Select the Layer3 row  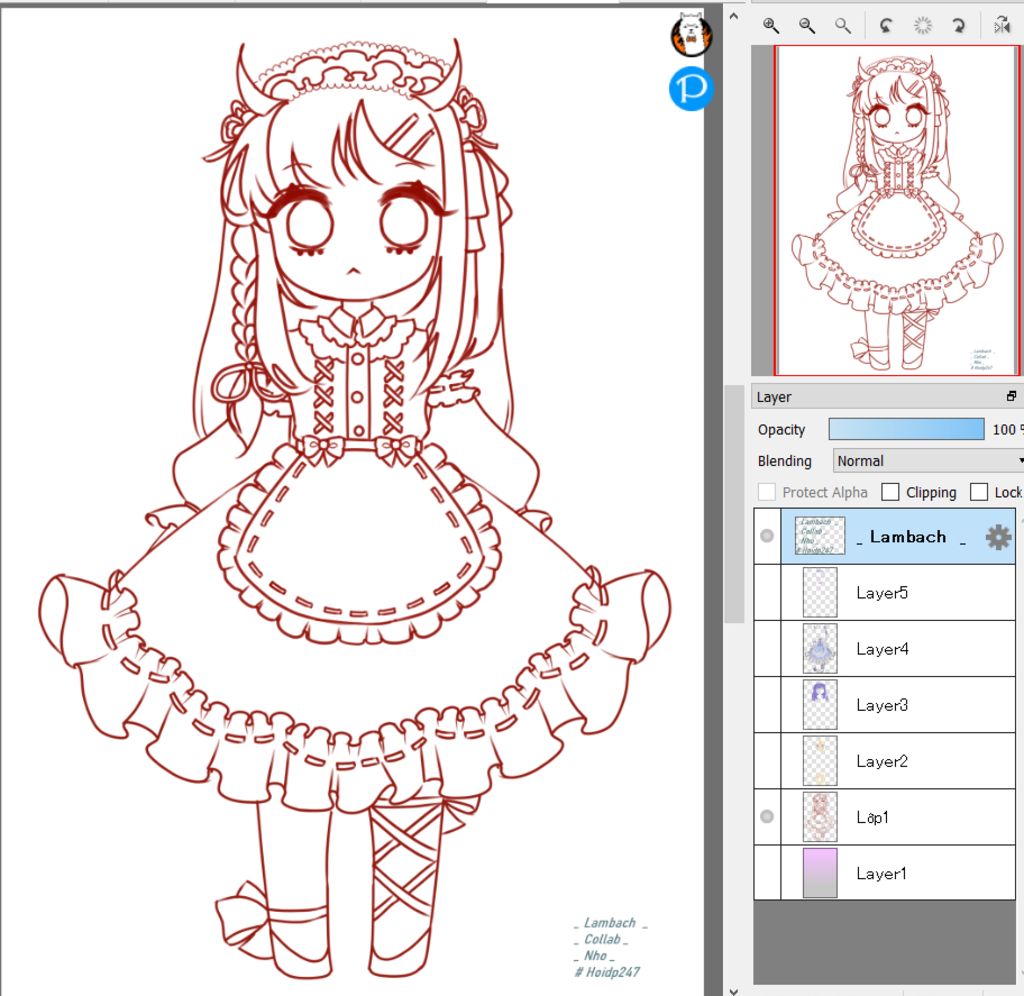click(x=898, y=705)
